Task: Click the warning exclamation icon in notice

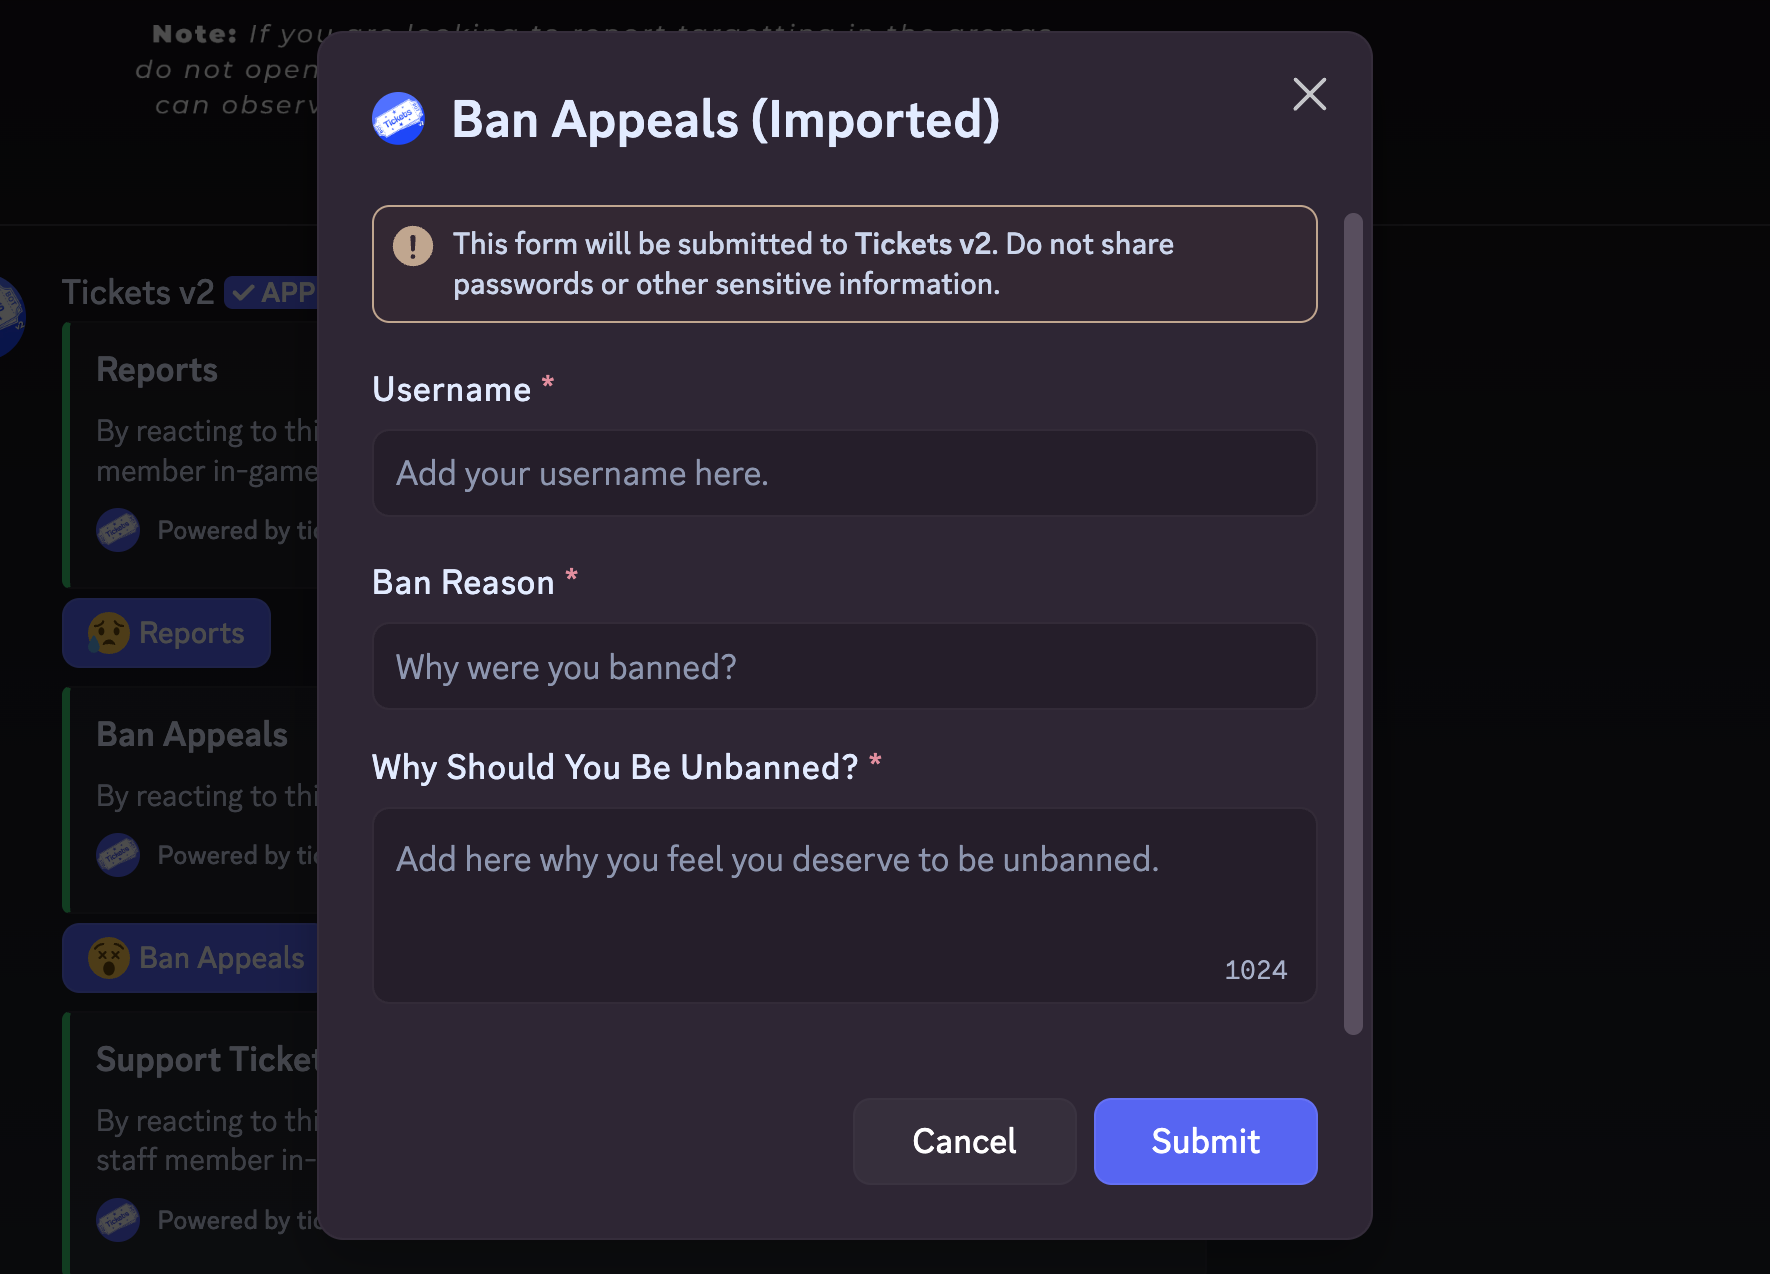Action: pos(413,245)
